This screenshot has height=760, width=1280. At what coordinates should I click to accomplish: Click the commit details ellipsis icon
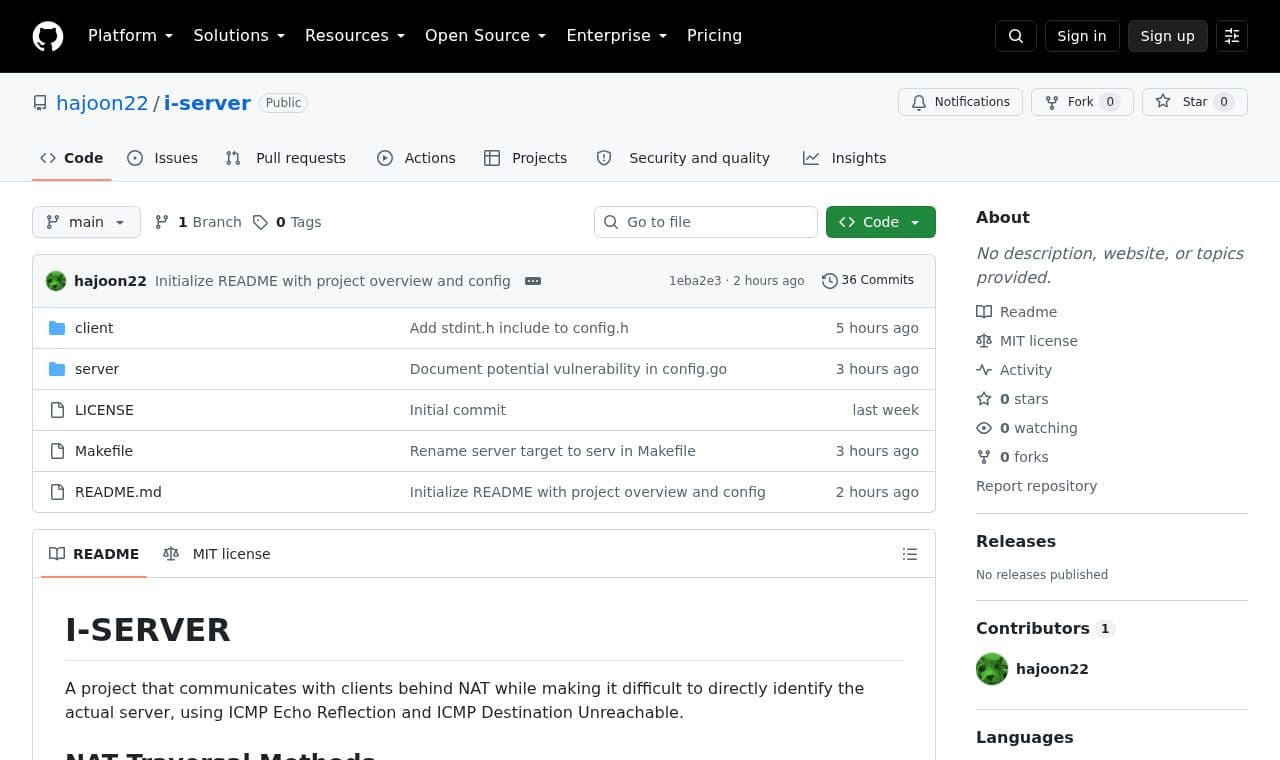click(533, 281)
